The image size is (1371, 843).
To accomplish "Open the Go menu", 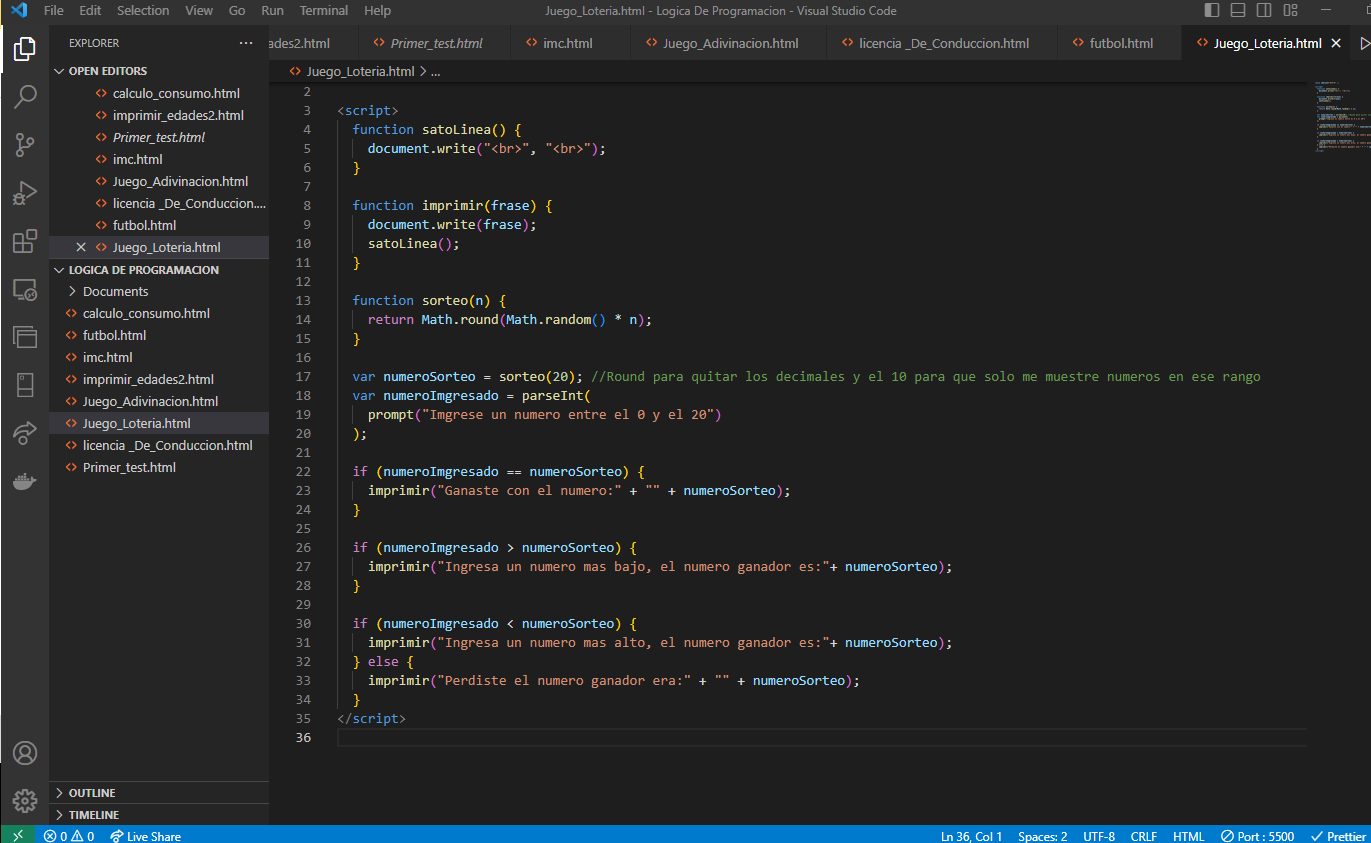I will click(x=237, y=11).
